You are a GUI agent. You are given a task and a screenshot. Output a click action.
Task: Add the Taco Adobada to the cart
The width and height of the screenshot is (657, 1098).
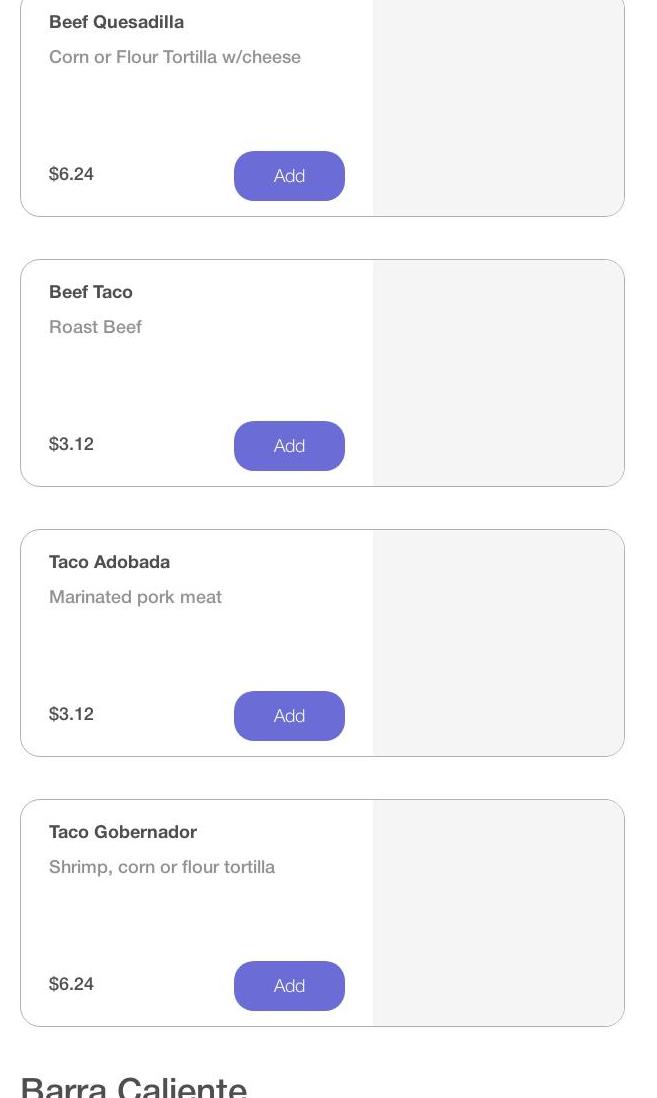[289, 716]
